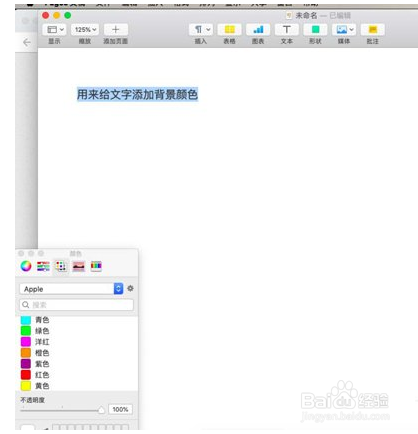The image size is (418, 434).
Task: Open the 插入 paragraph insert menu
Action: coord(201,30)
